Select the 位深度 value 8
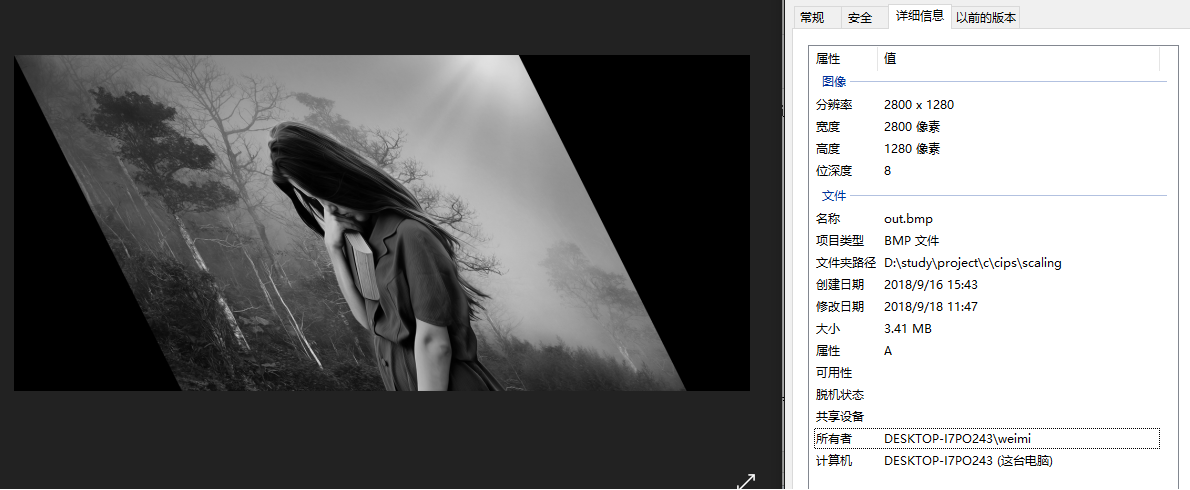Viewport: 1190px width, 490px height. pos(888,171)
